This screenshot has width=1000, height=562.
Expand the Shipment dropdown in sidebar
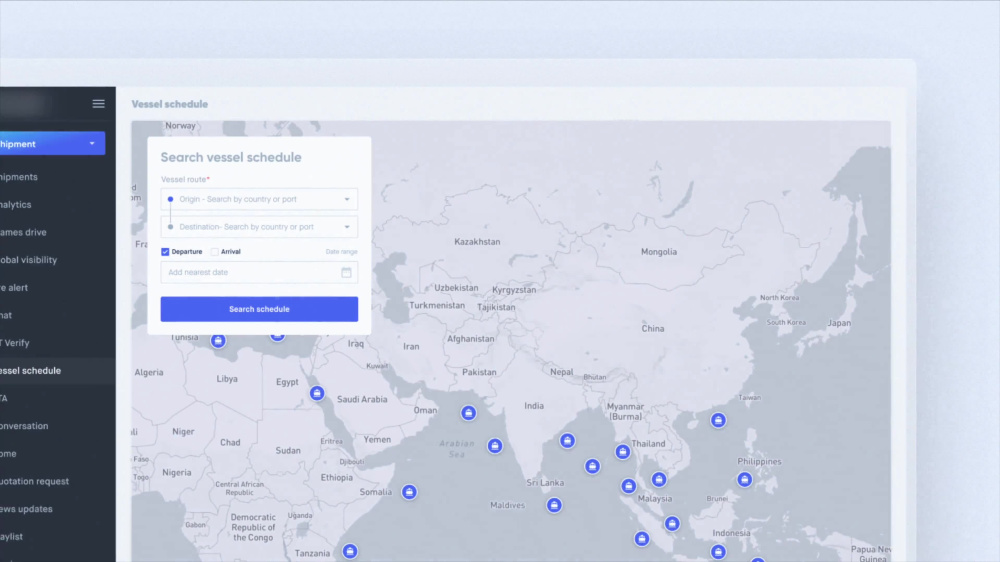click(52, 144)
